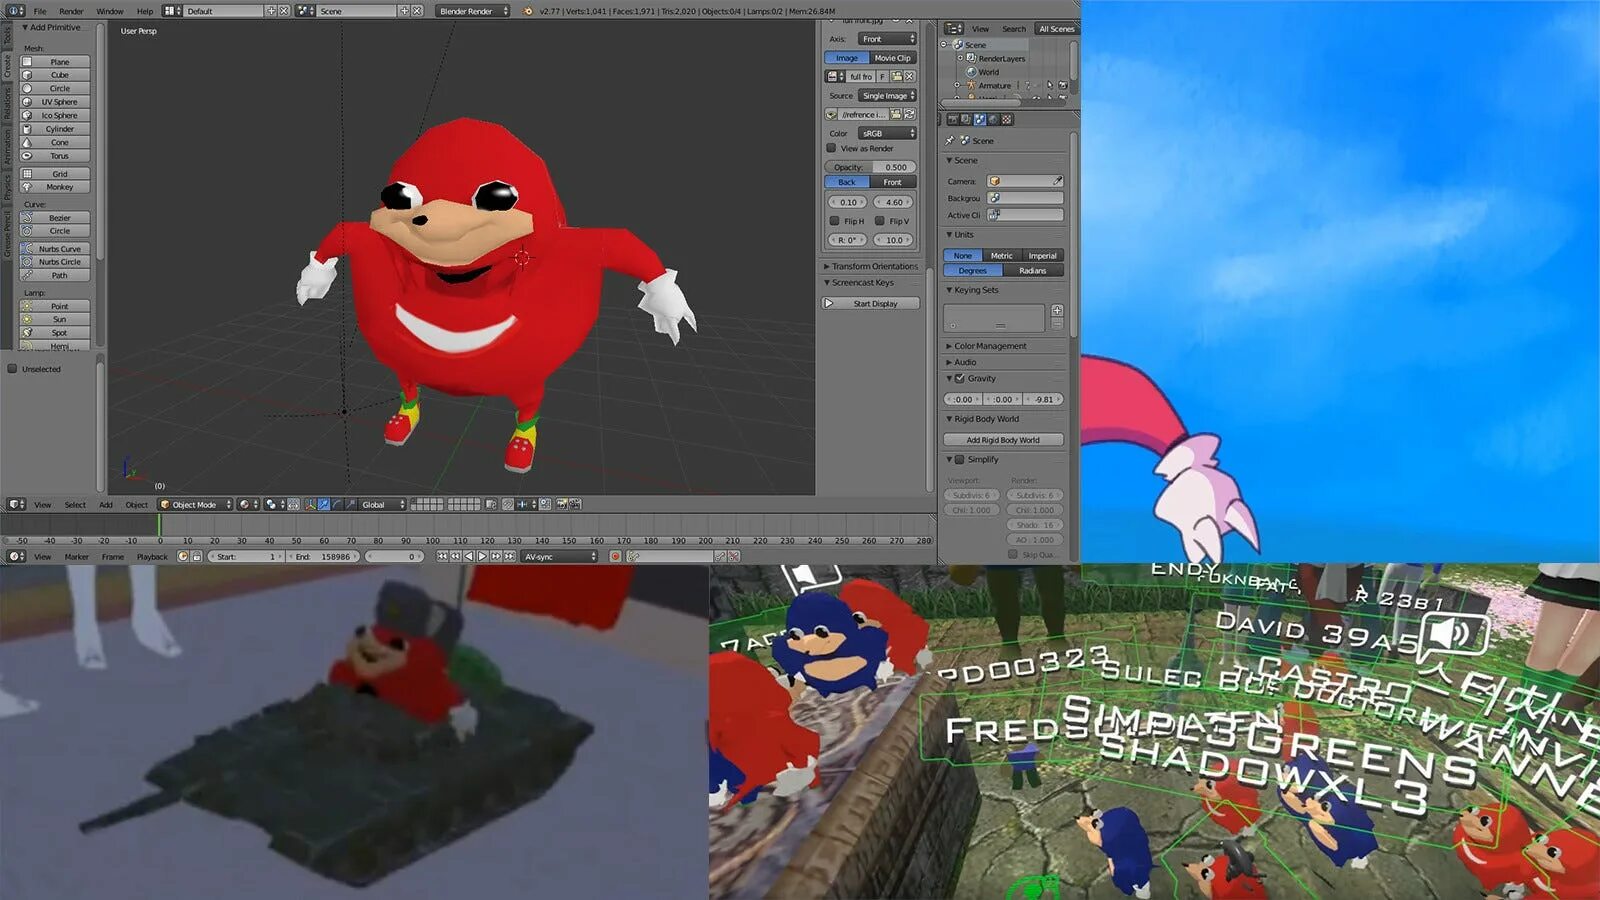Add a Cylinder mesh primitive
This screenshot has height=900, width=1600.
(55, 129)
